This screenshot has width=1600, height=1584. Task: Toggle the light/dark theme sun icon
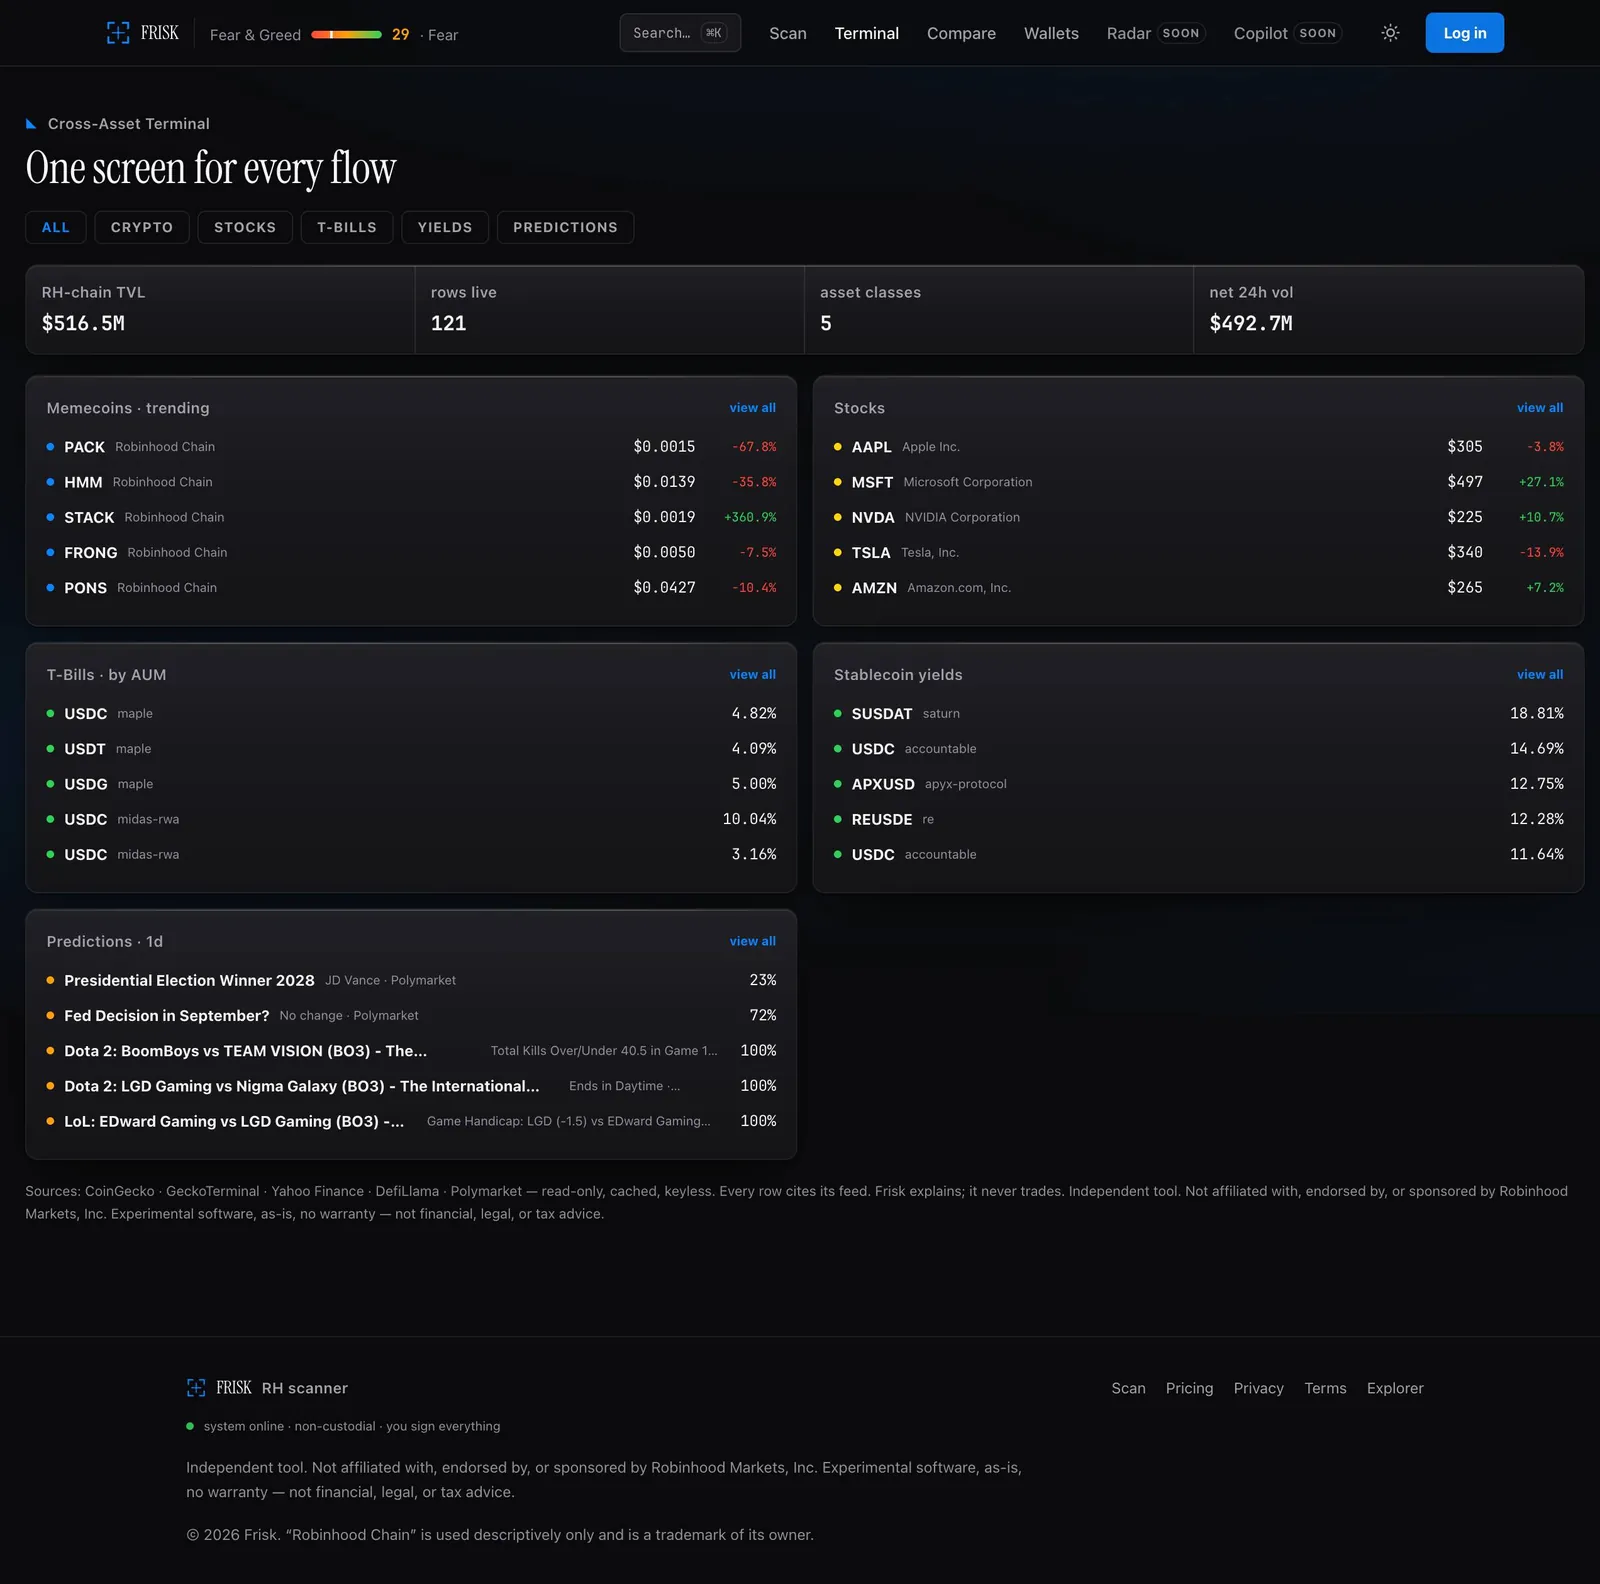tap(1390, 33)
